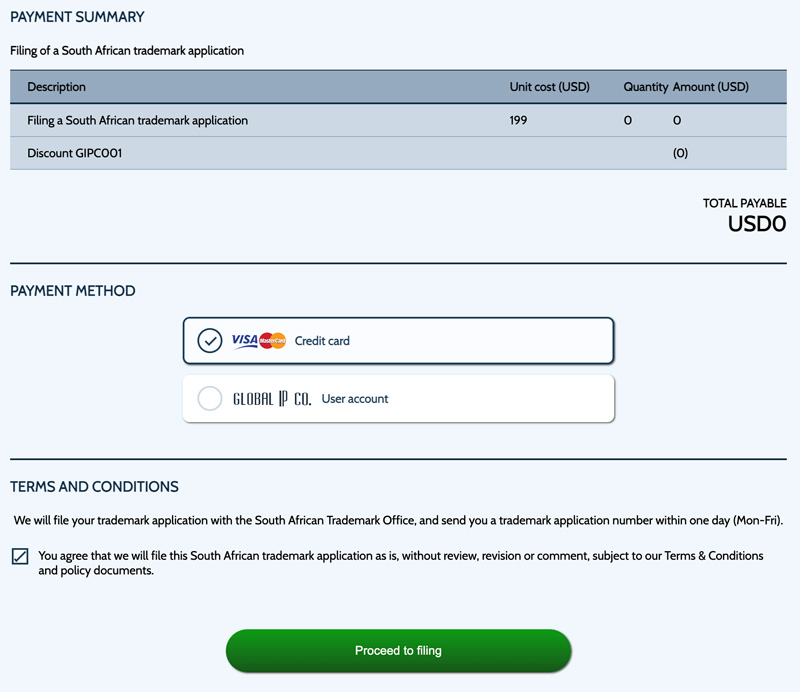Click the Quantity column header
Screen dimensions: 800x692
point(645,87)
